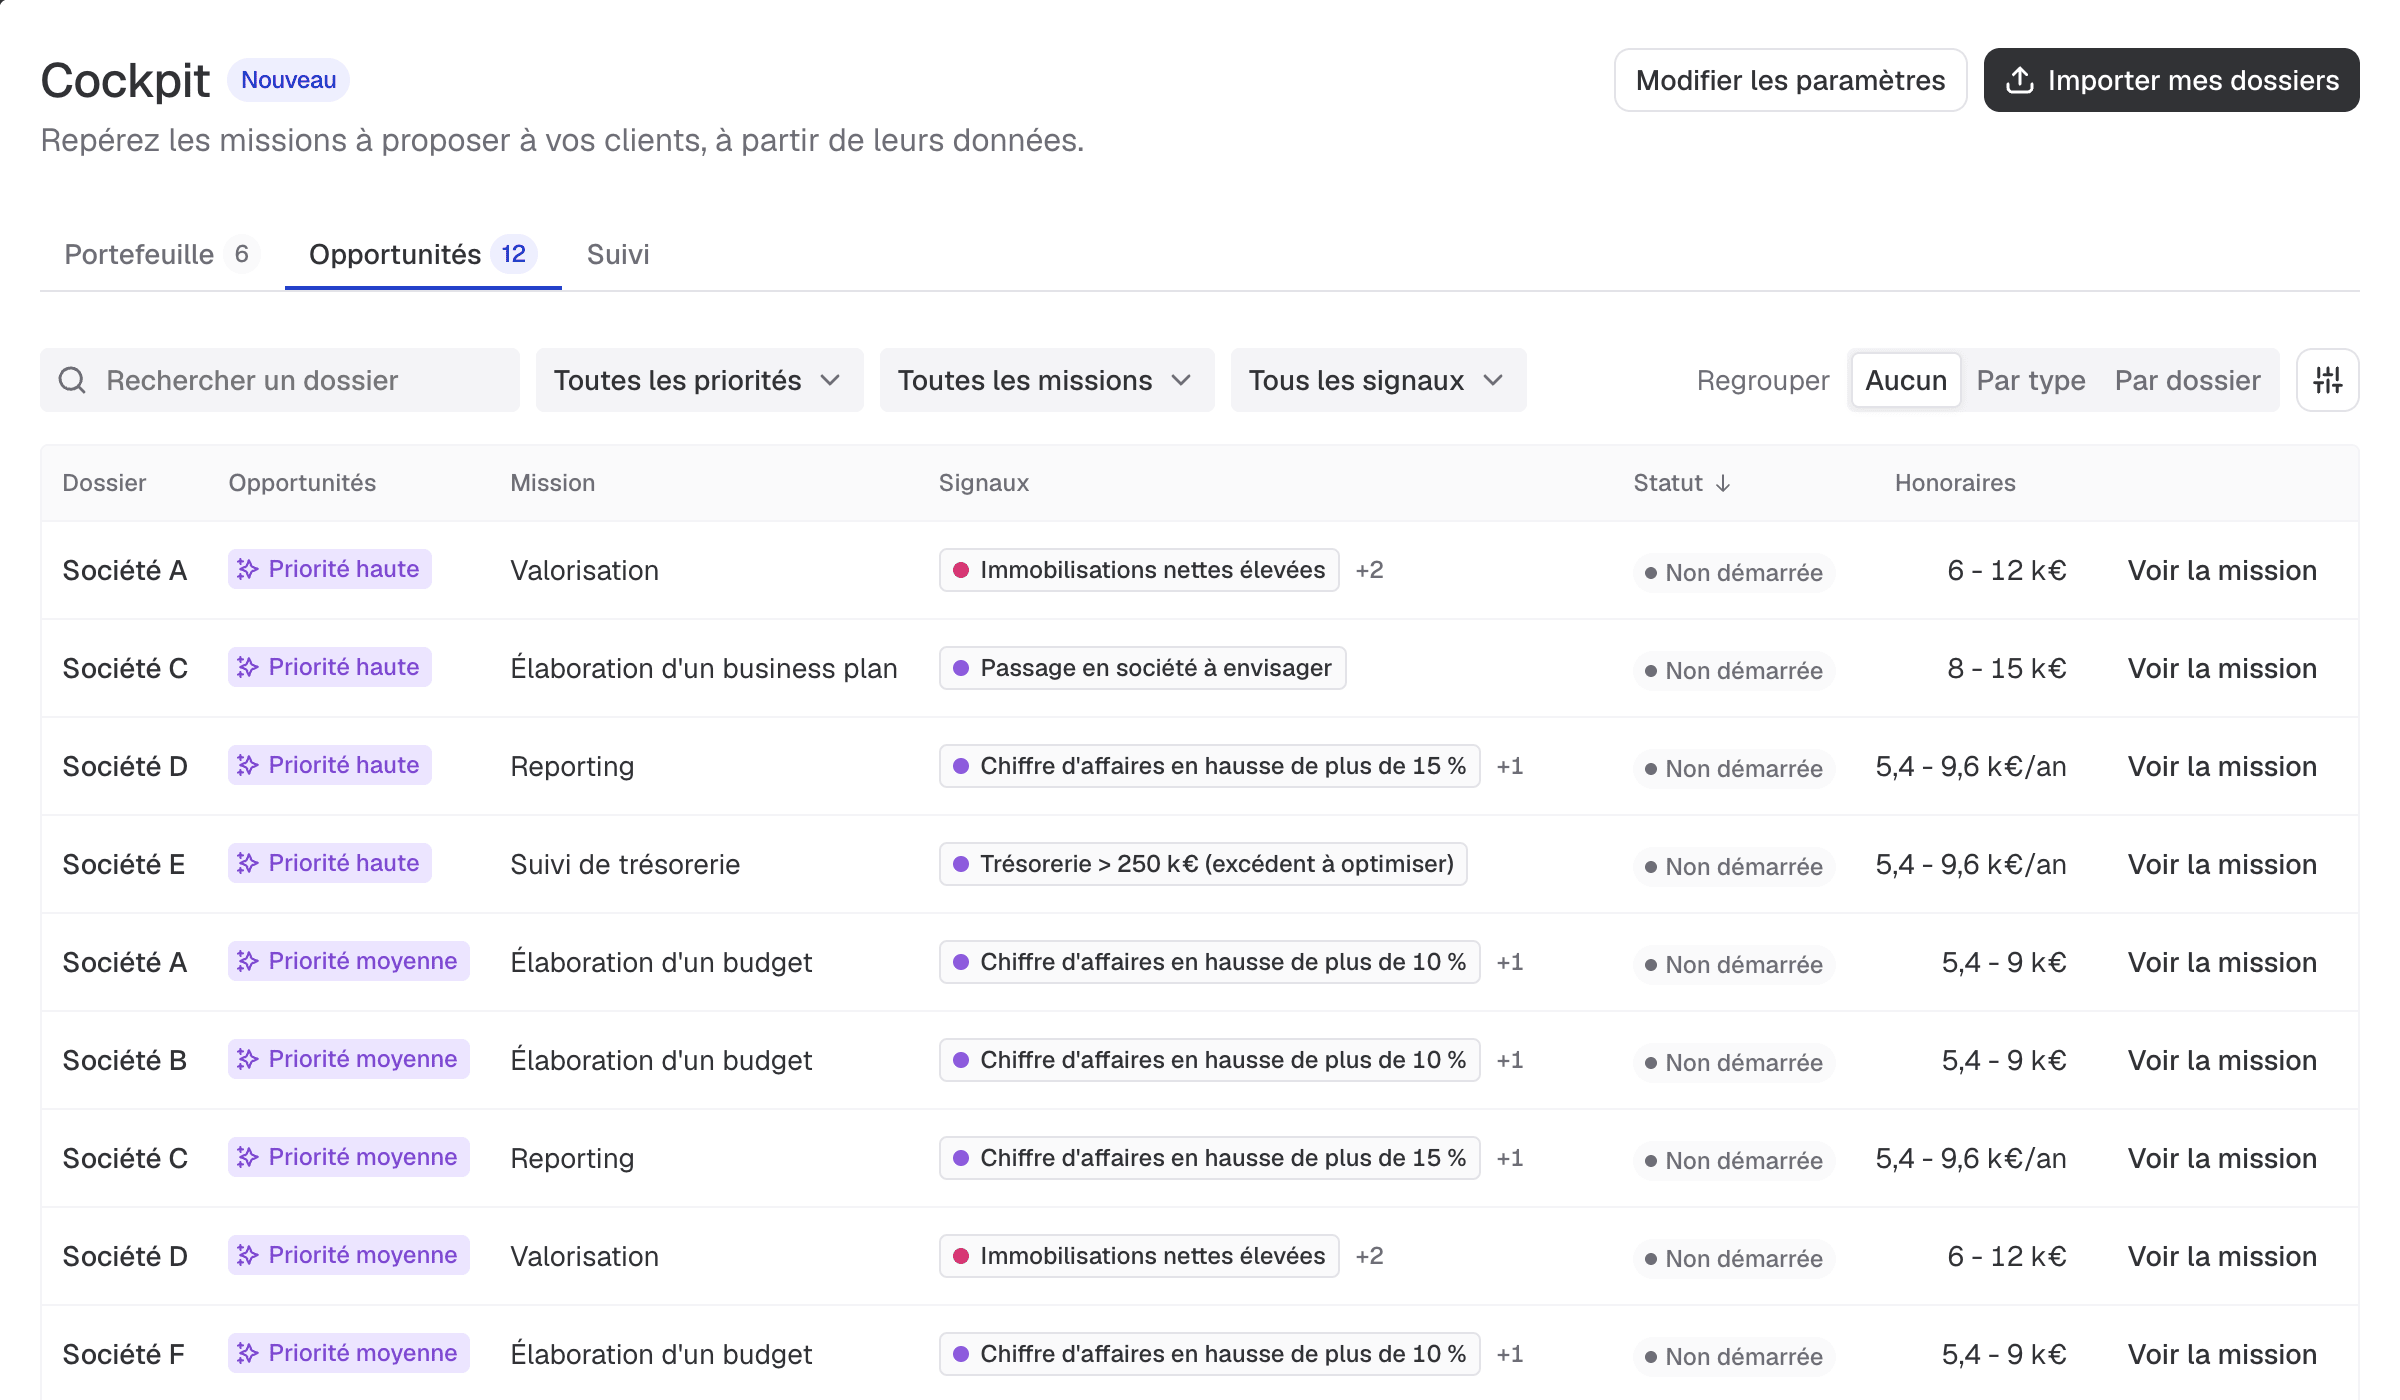
Task: Click the Importer mes dossiers button
Action: 2171,80
